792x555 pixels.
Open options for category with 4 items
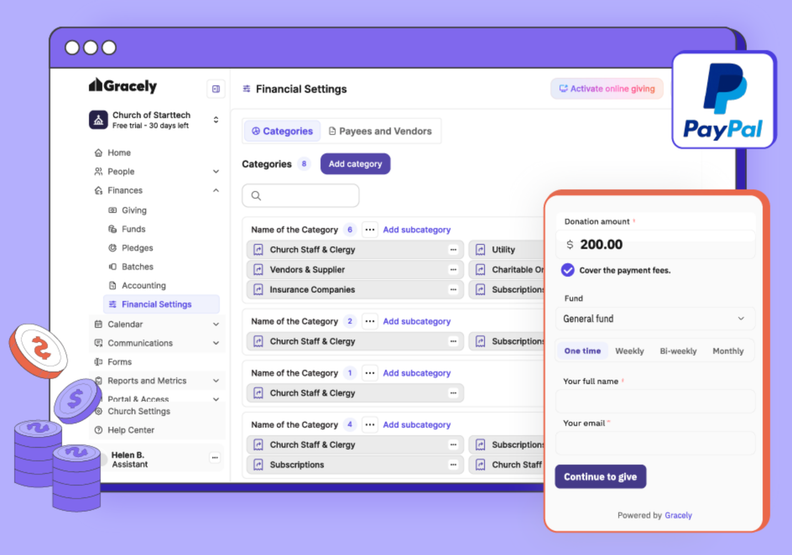pos(370,425)
